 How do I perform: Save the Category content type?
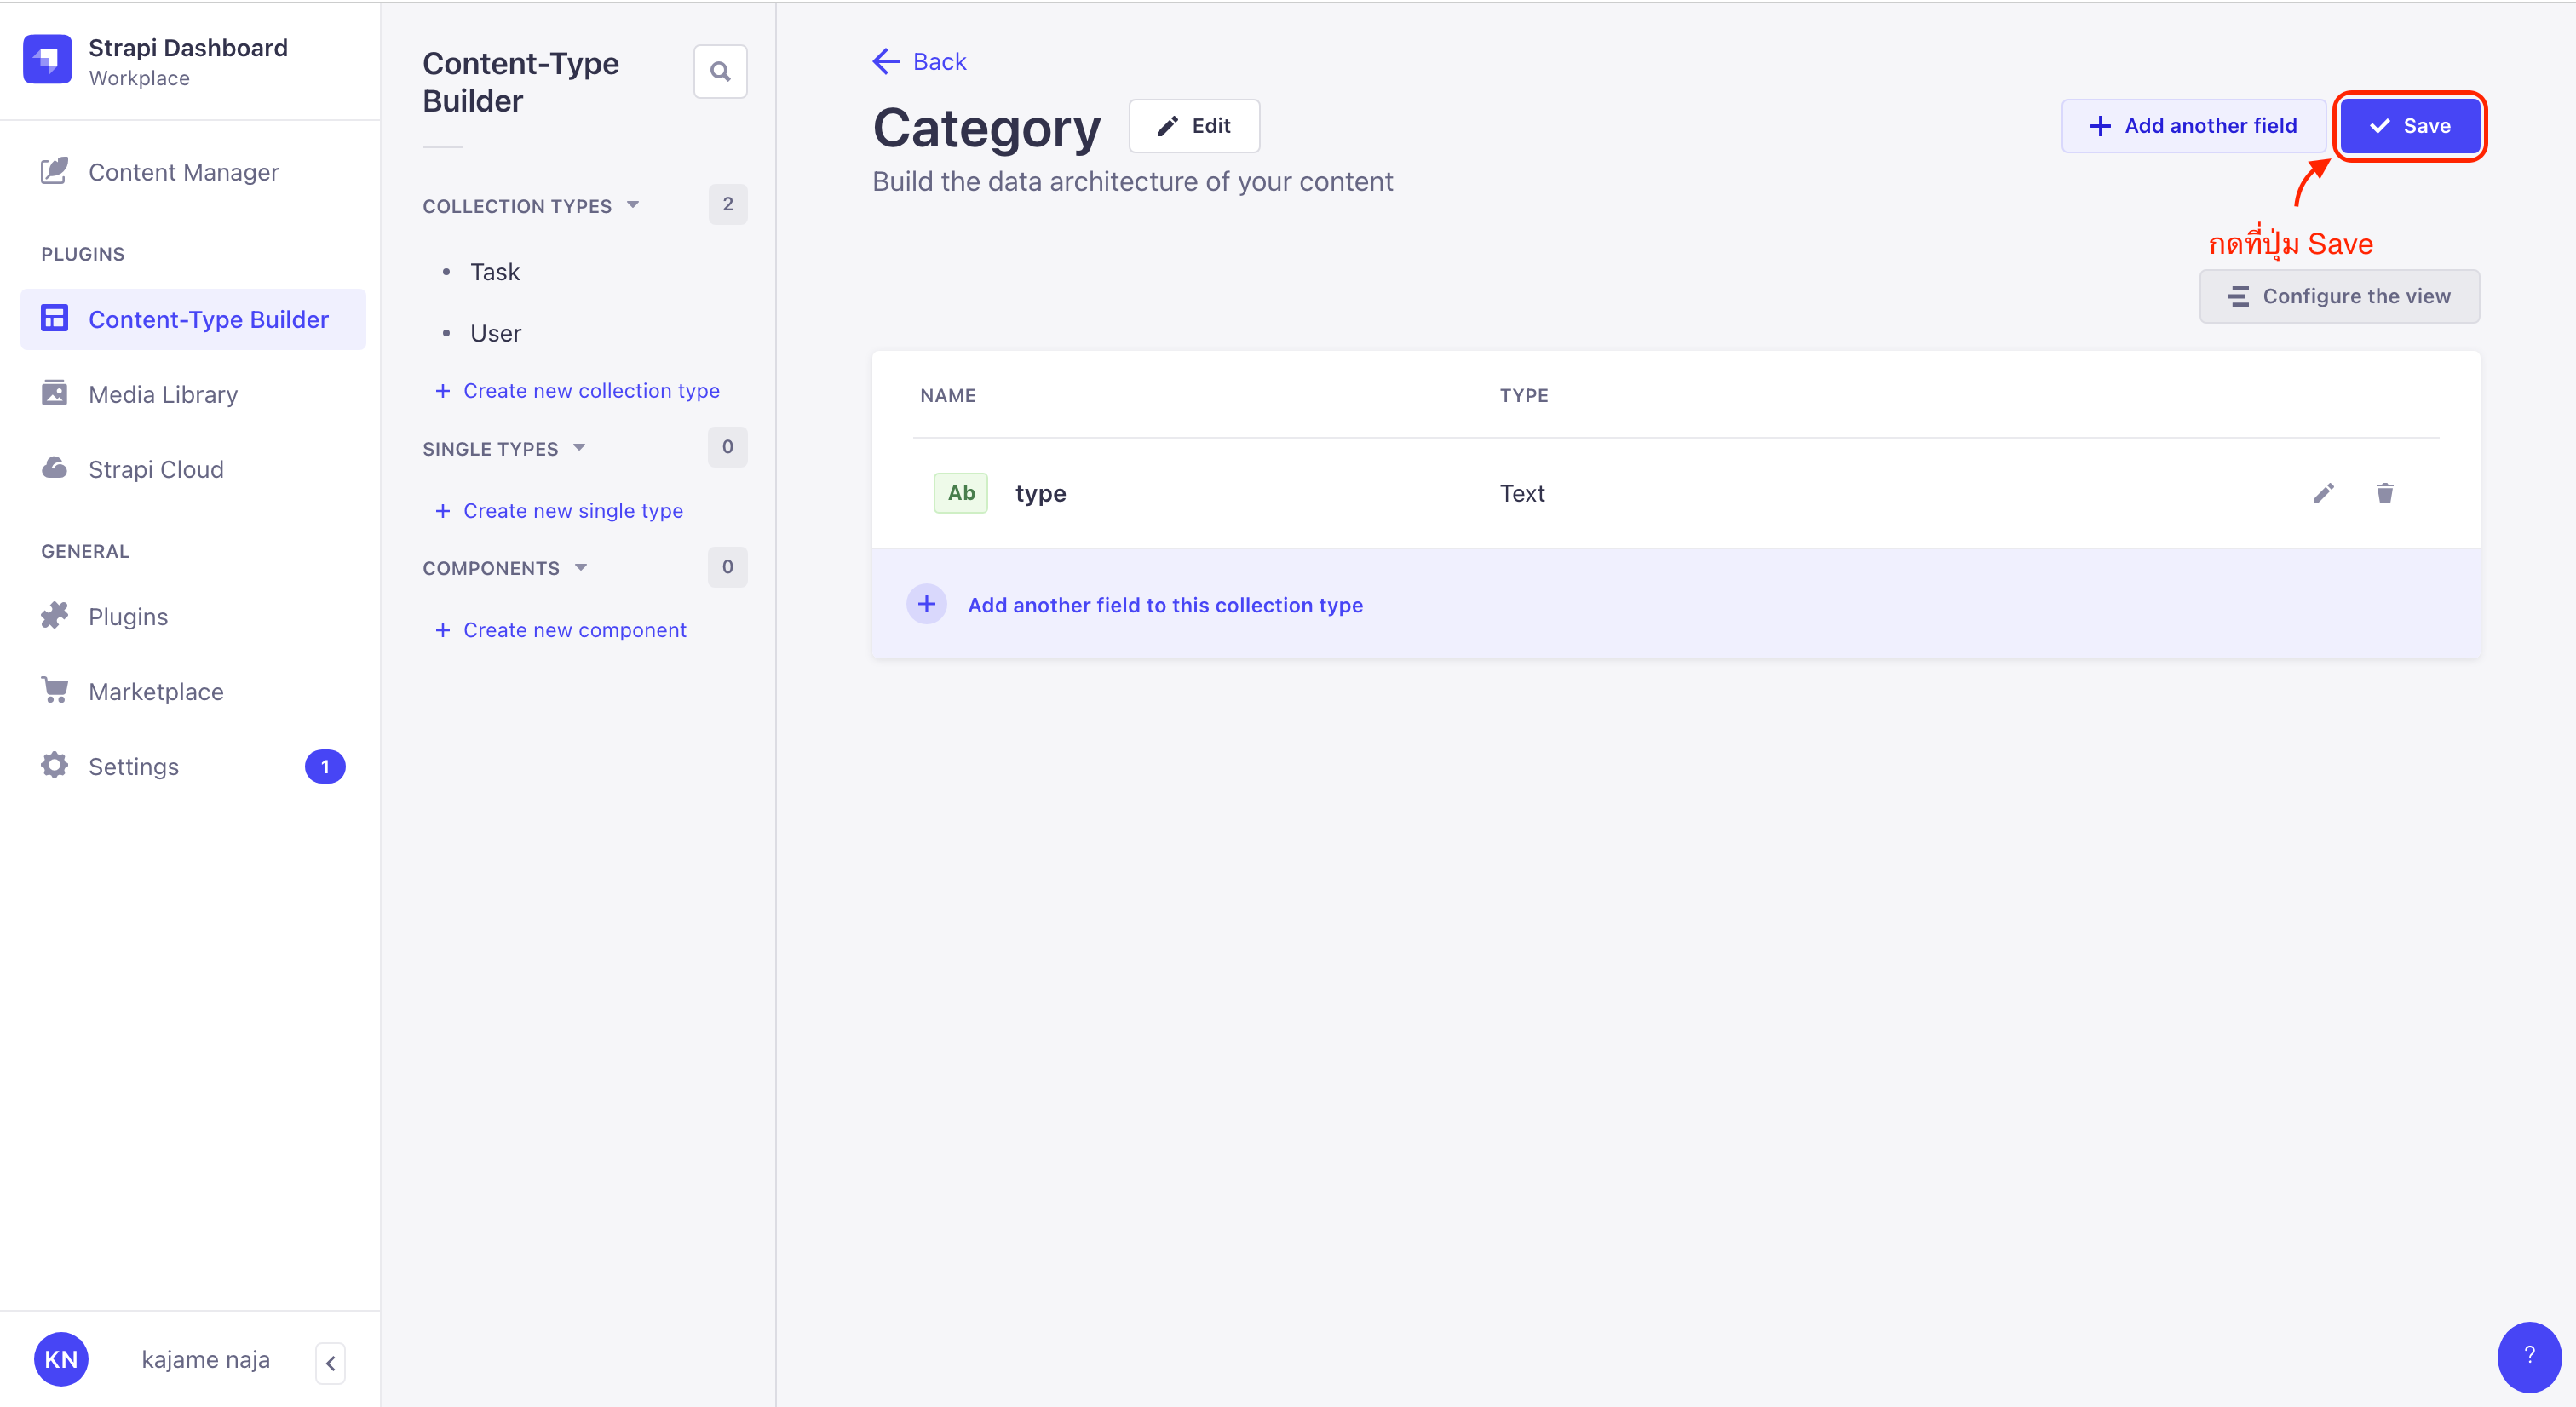(2410, 124)
